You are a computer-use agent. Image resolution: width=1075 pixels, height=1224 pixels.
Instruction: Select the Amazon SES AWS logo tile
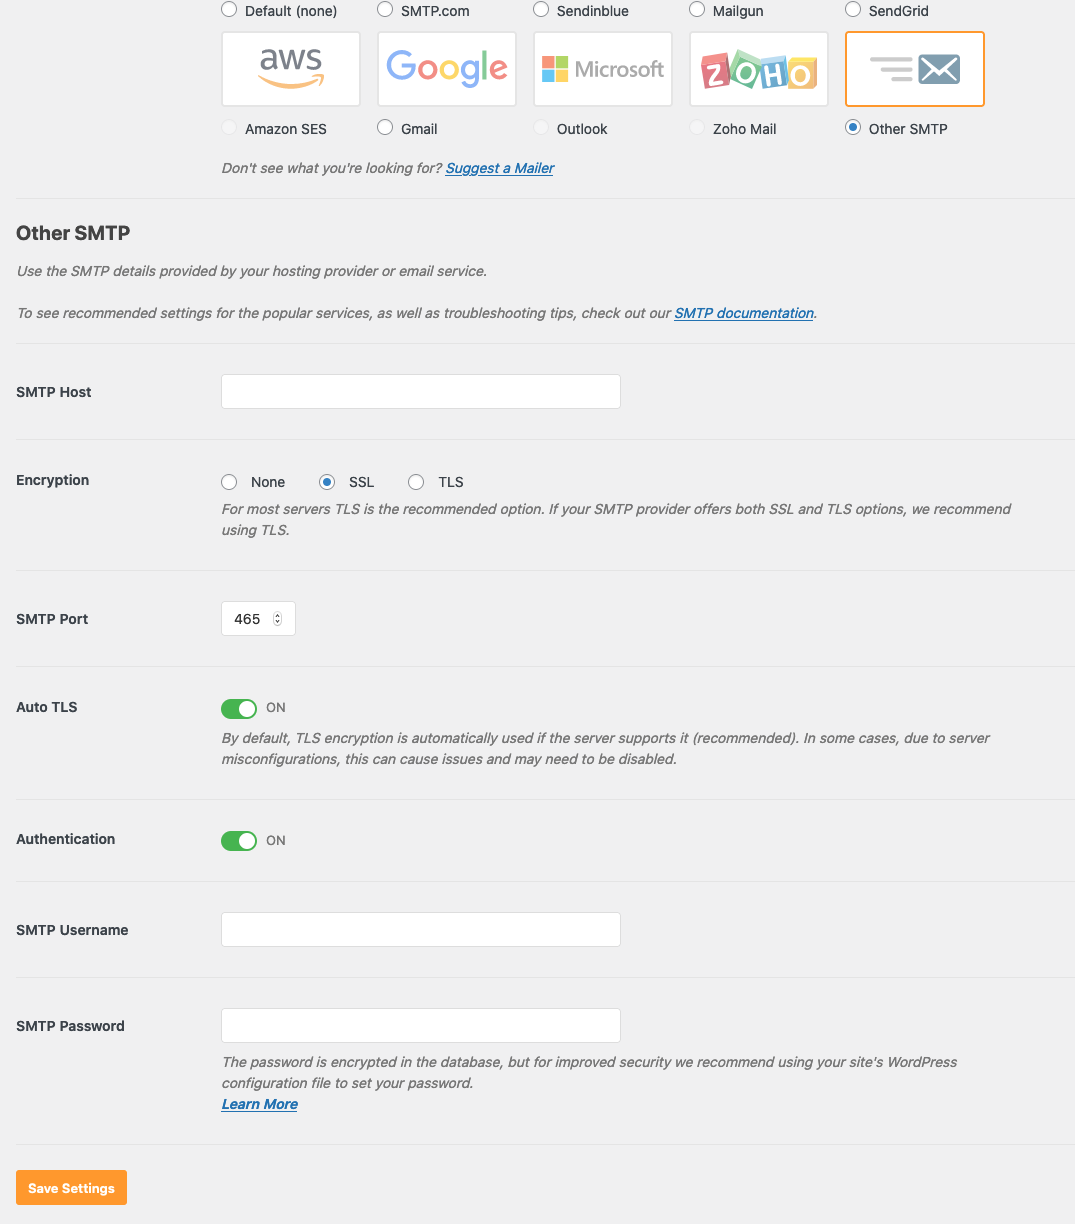coord(291,69)
